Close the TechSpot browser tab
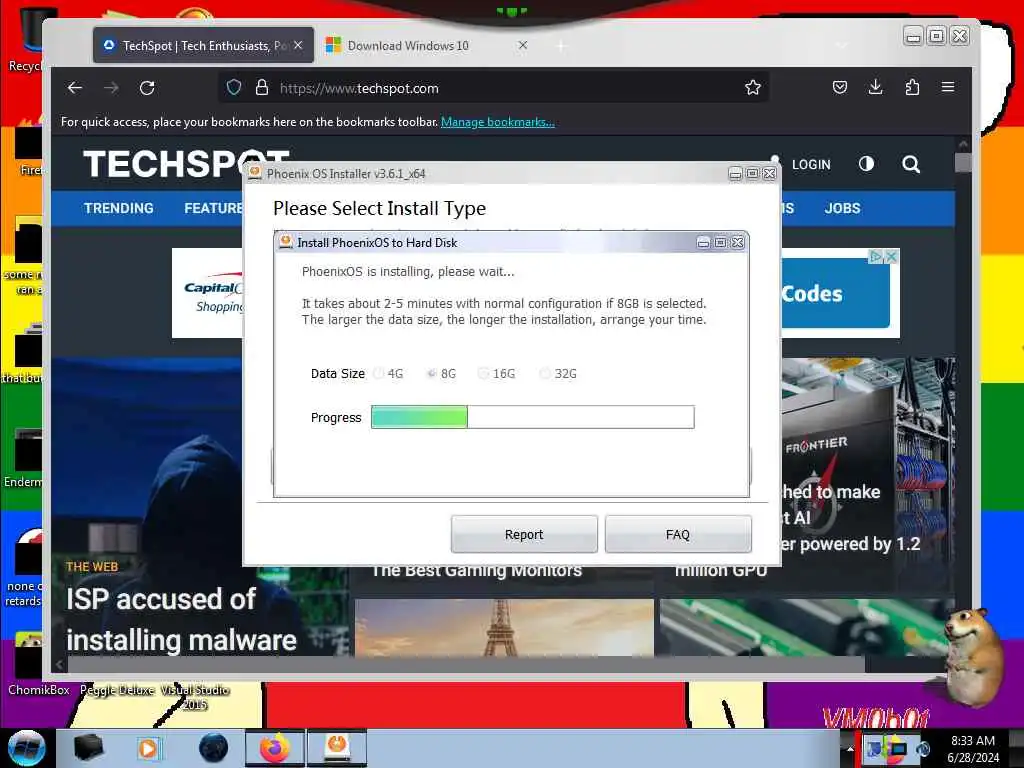Image resolution: width=1024 pixels, height=768 pixels. (x=298, y=45)
